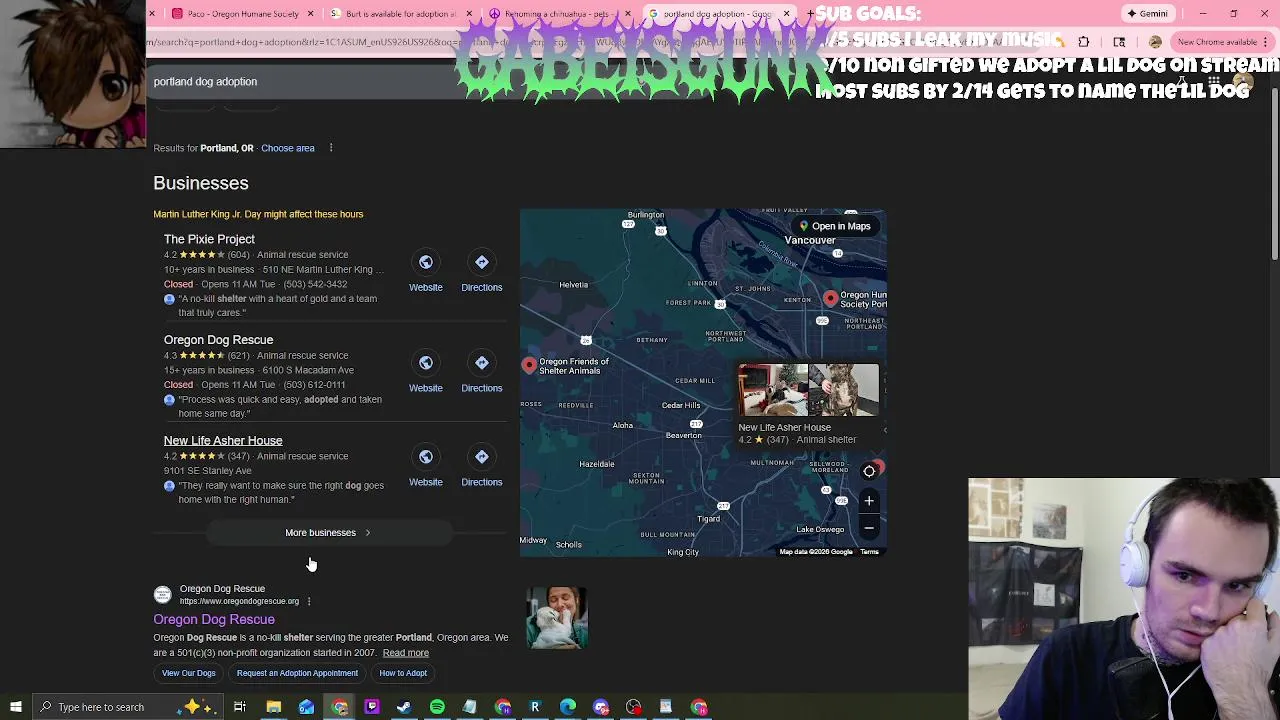Screen dimensions: 1280x720
Task: Open Gemini button in Chrome
Action: (x=1147, y=14)
